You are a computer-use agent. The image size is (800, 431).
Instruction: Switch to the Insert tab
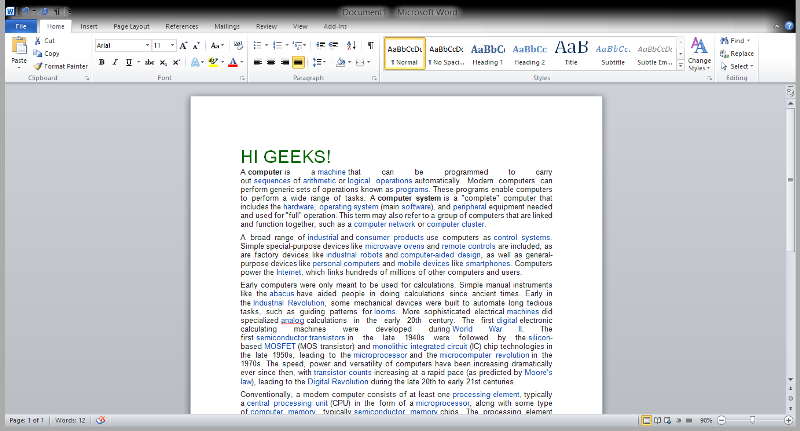pos(89,26)
